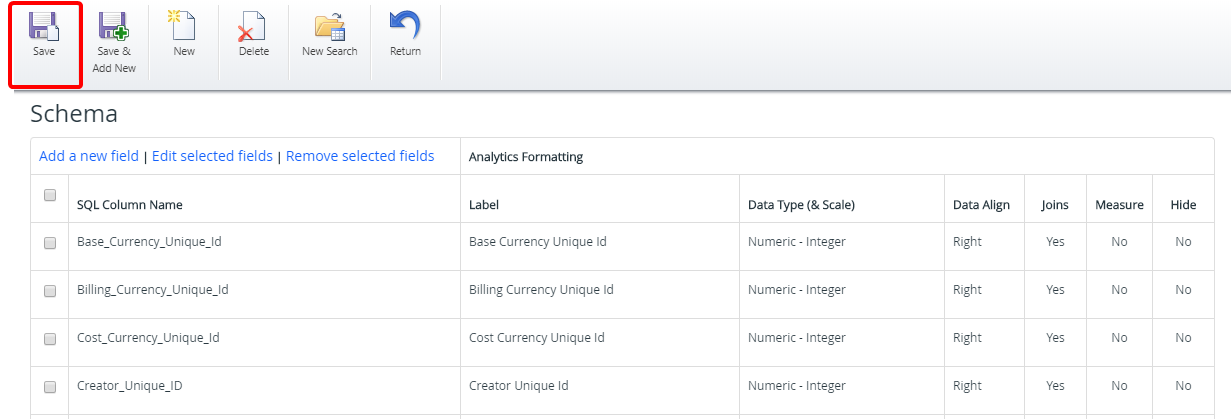Open New Search folder icon
1231x419 pixels.
(x=329, y=26)
